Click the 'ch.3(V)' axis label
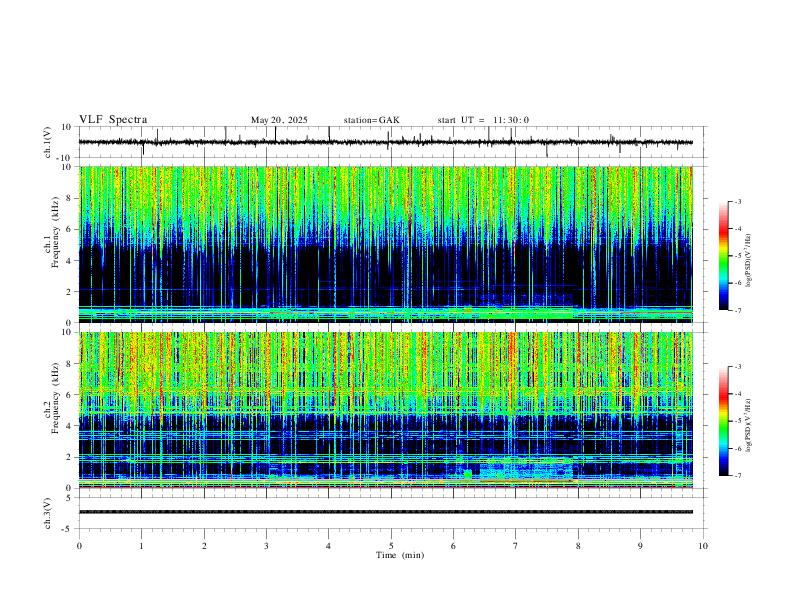 48,513
